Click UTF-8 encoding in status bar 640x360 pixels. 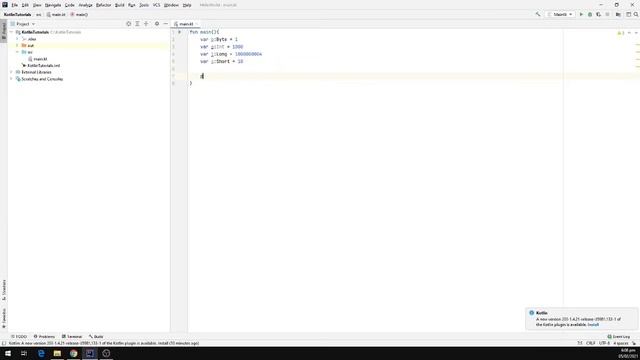(604, 343)
